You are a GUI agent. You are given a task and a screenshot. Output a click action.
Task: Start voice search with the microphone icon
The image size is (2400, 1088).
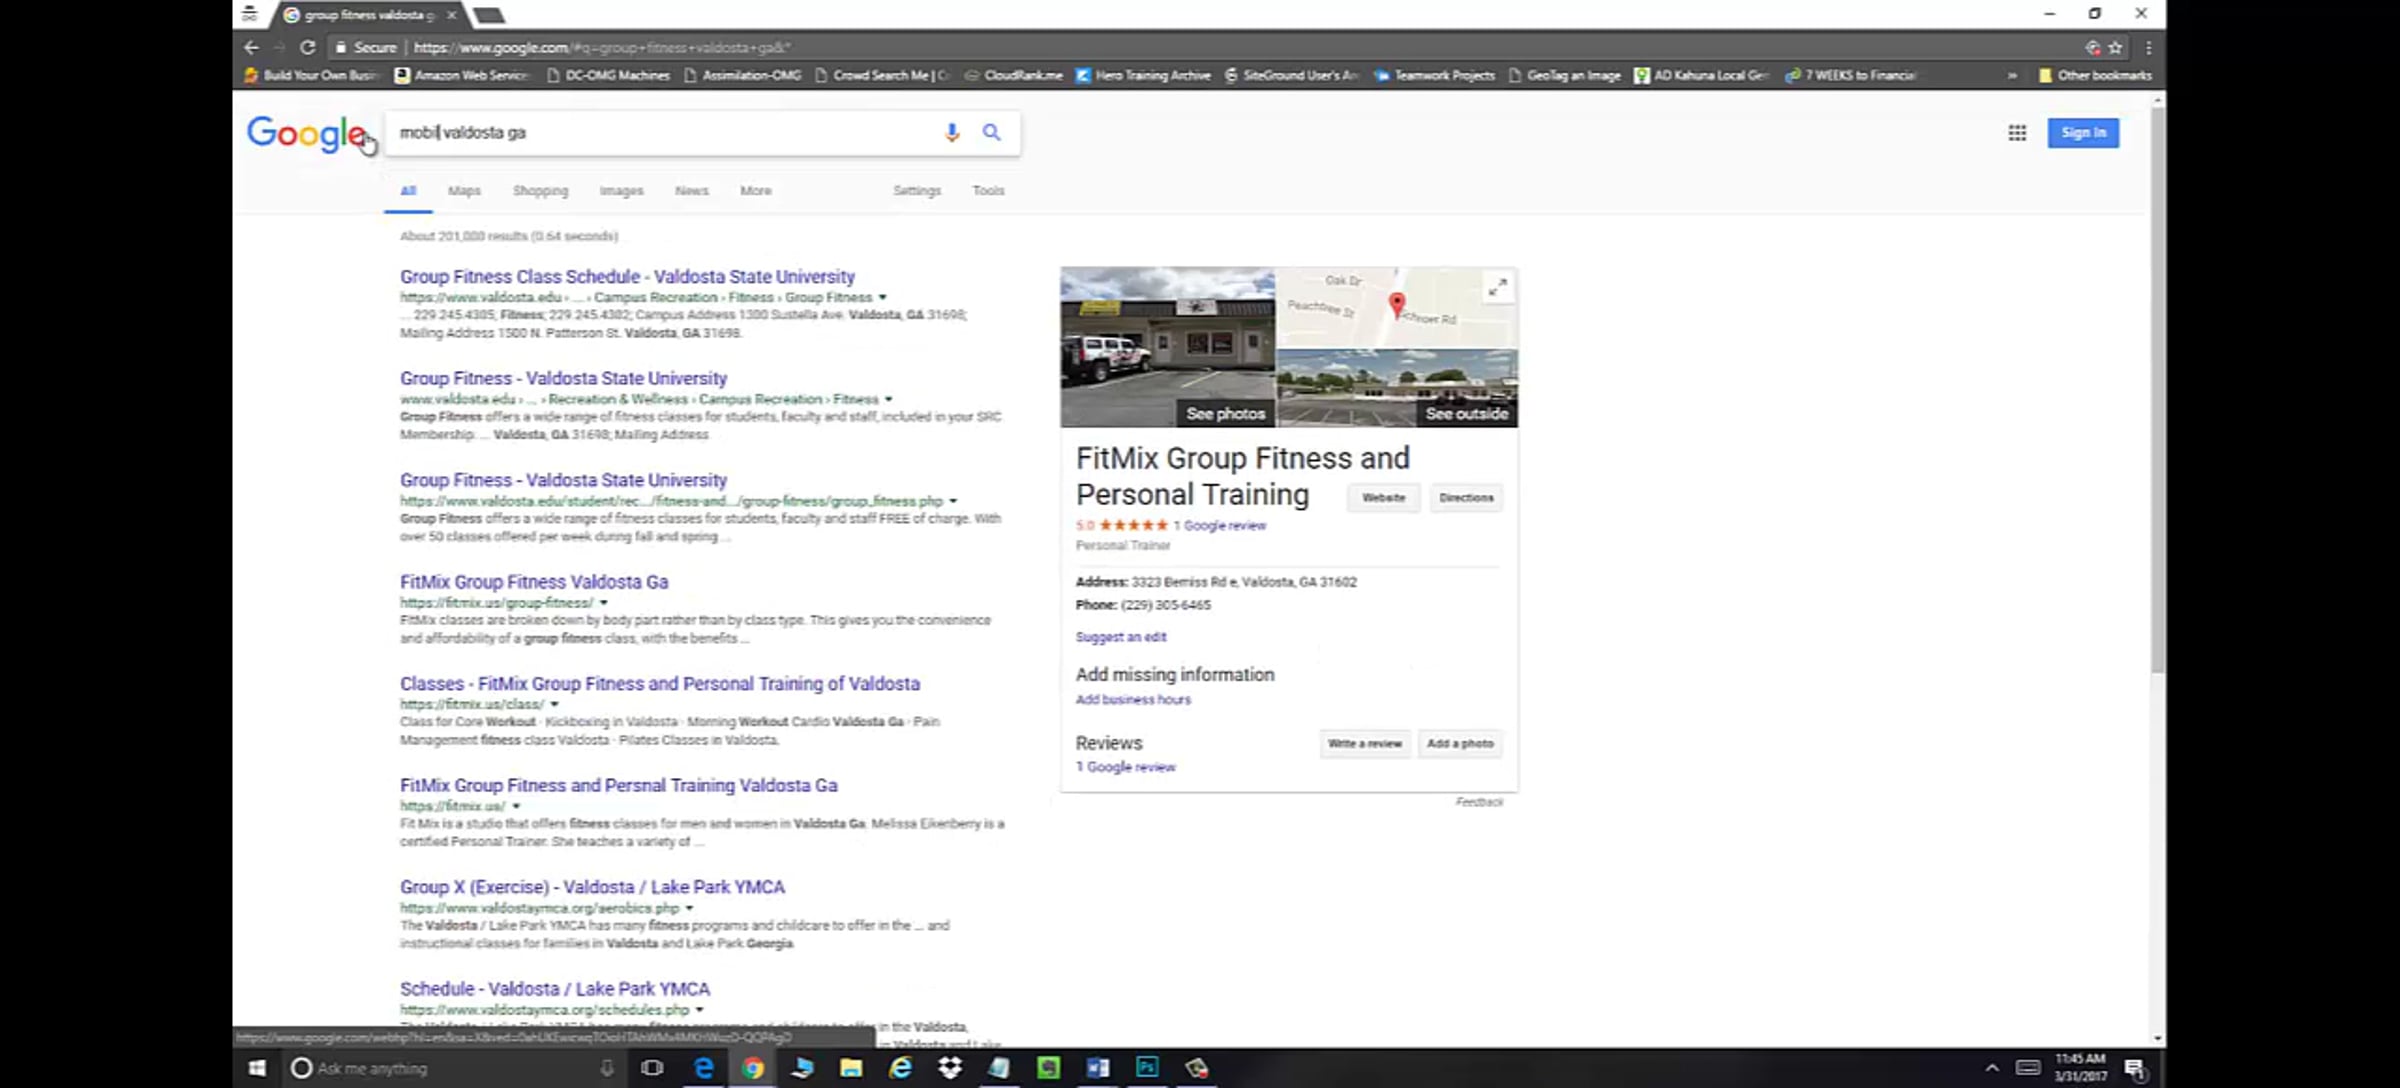tap(952, 132)
